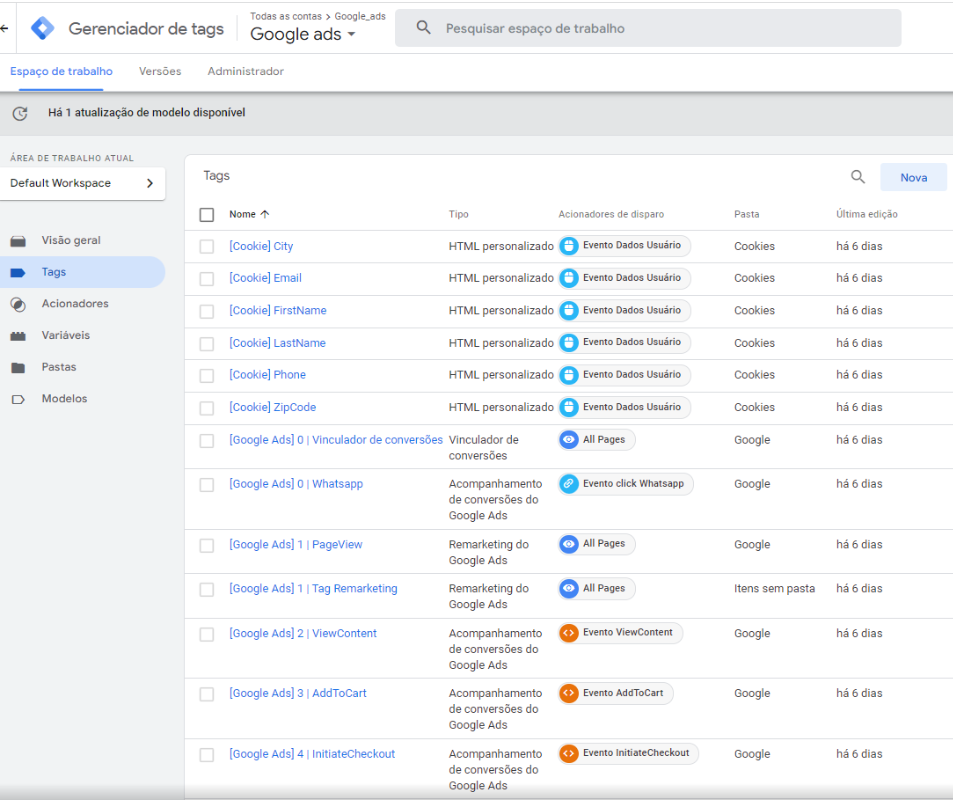
Task: Click the back arrow at top left
Action: pyautogui.click(x=5, y=28)
